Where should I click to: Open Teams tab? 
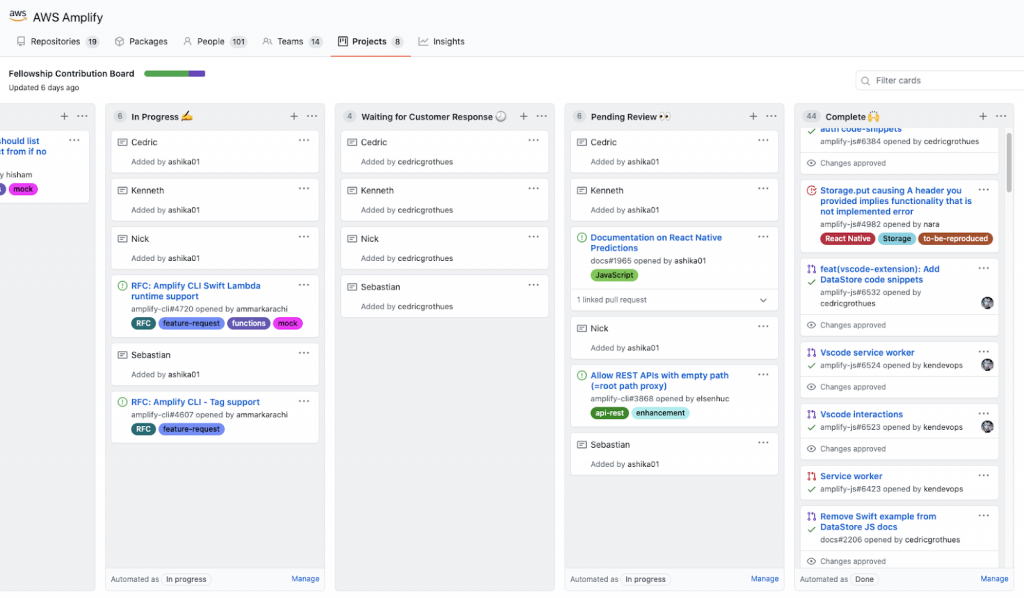click(x=292, y=41)
